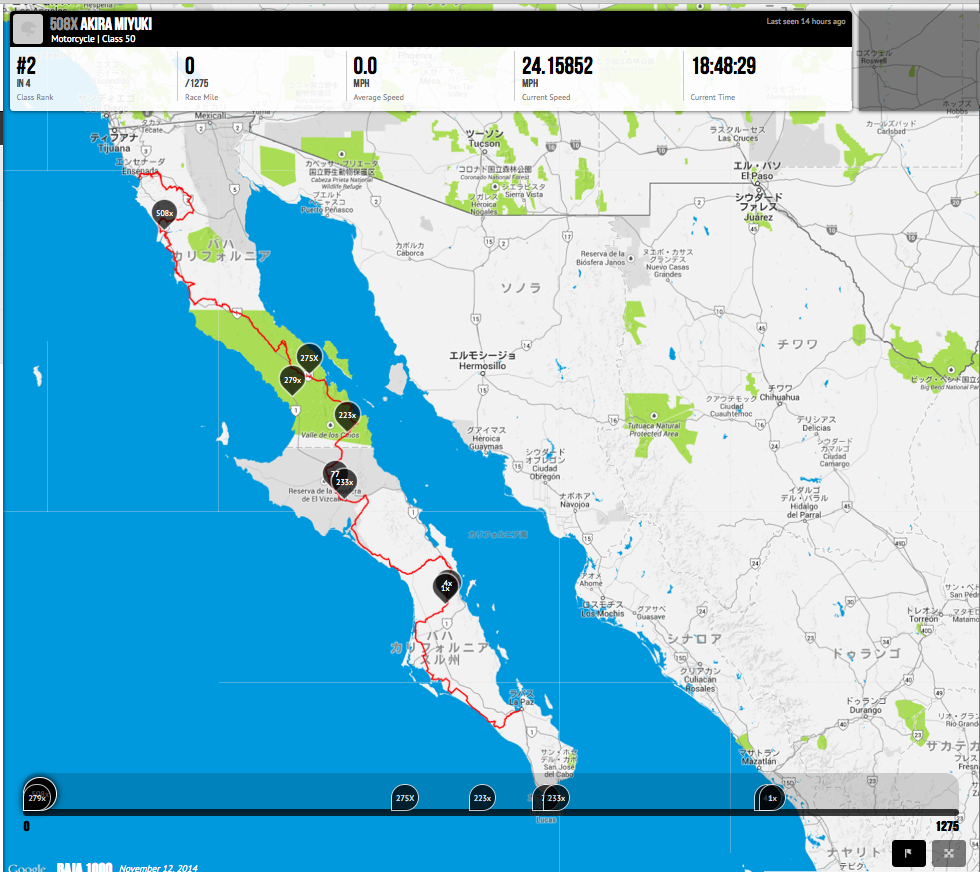Viewport: 980px width, 872px height.
Task: Click the 223x map marker near Valle de los Cirios
Action: (347, 415)
